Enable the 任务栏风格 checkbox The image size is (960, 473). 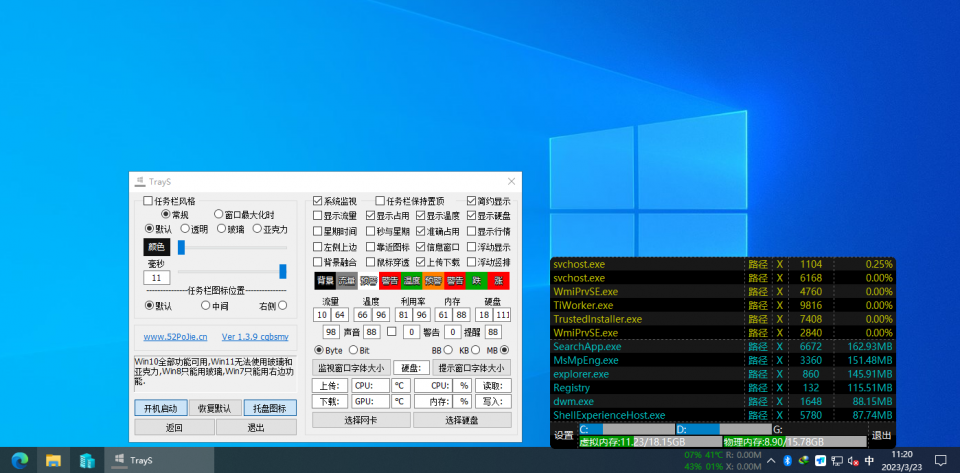[148, 201]
